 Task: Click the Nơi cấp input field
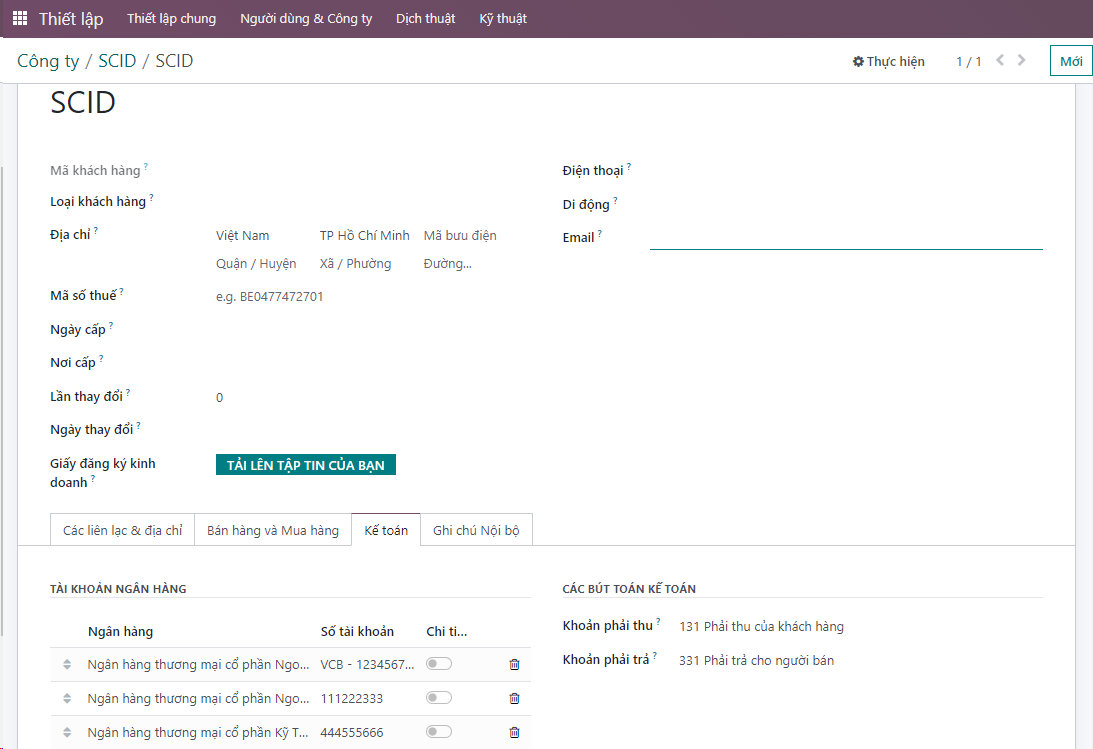point(372,363)
